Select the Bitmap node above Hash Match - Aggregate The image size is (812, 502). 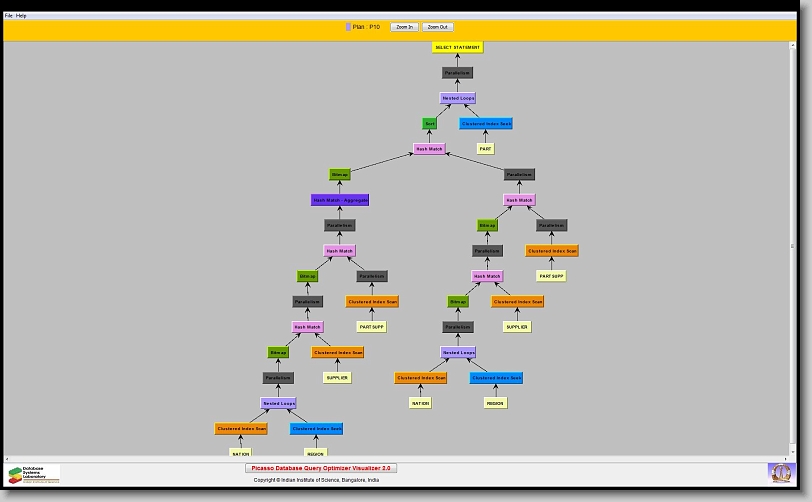[340, 174]
